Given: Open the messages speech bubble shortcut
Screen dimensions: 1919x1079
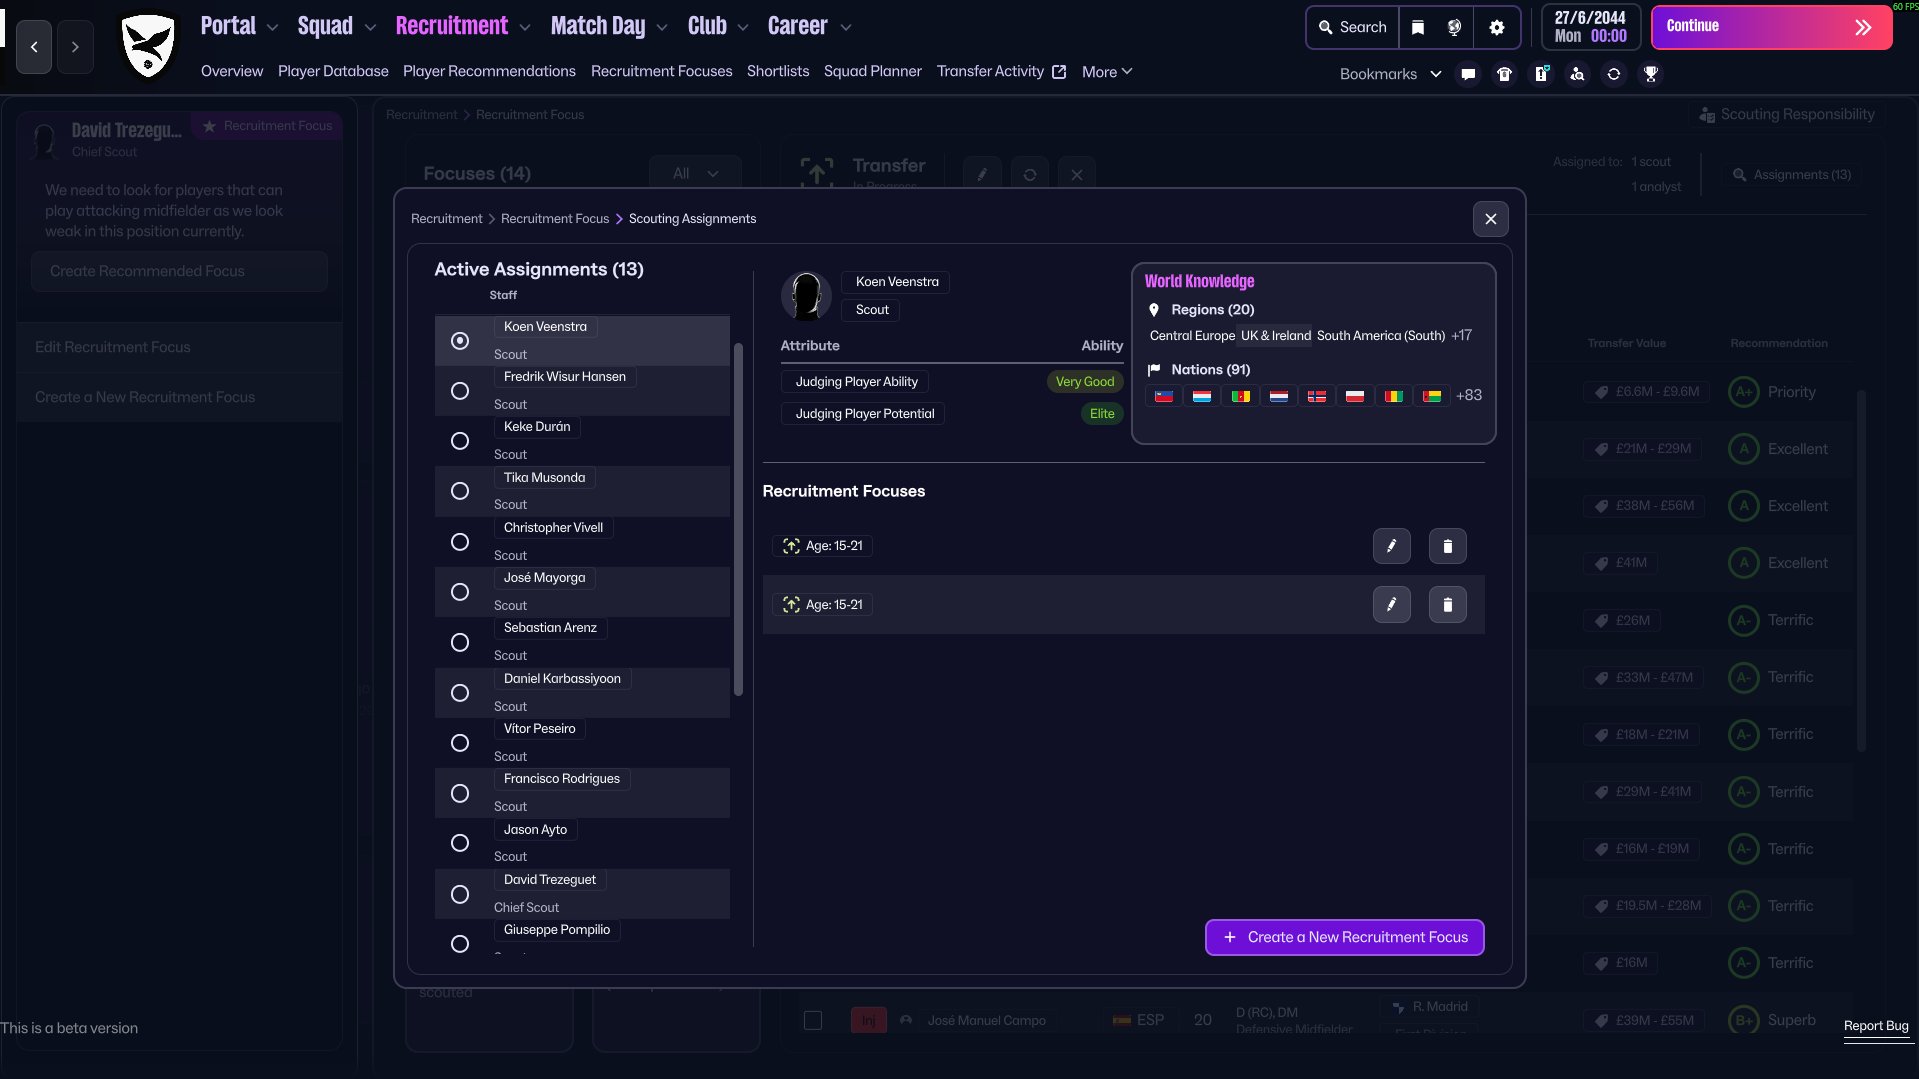Looking at the screenshot, I should 1468,74.
